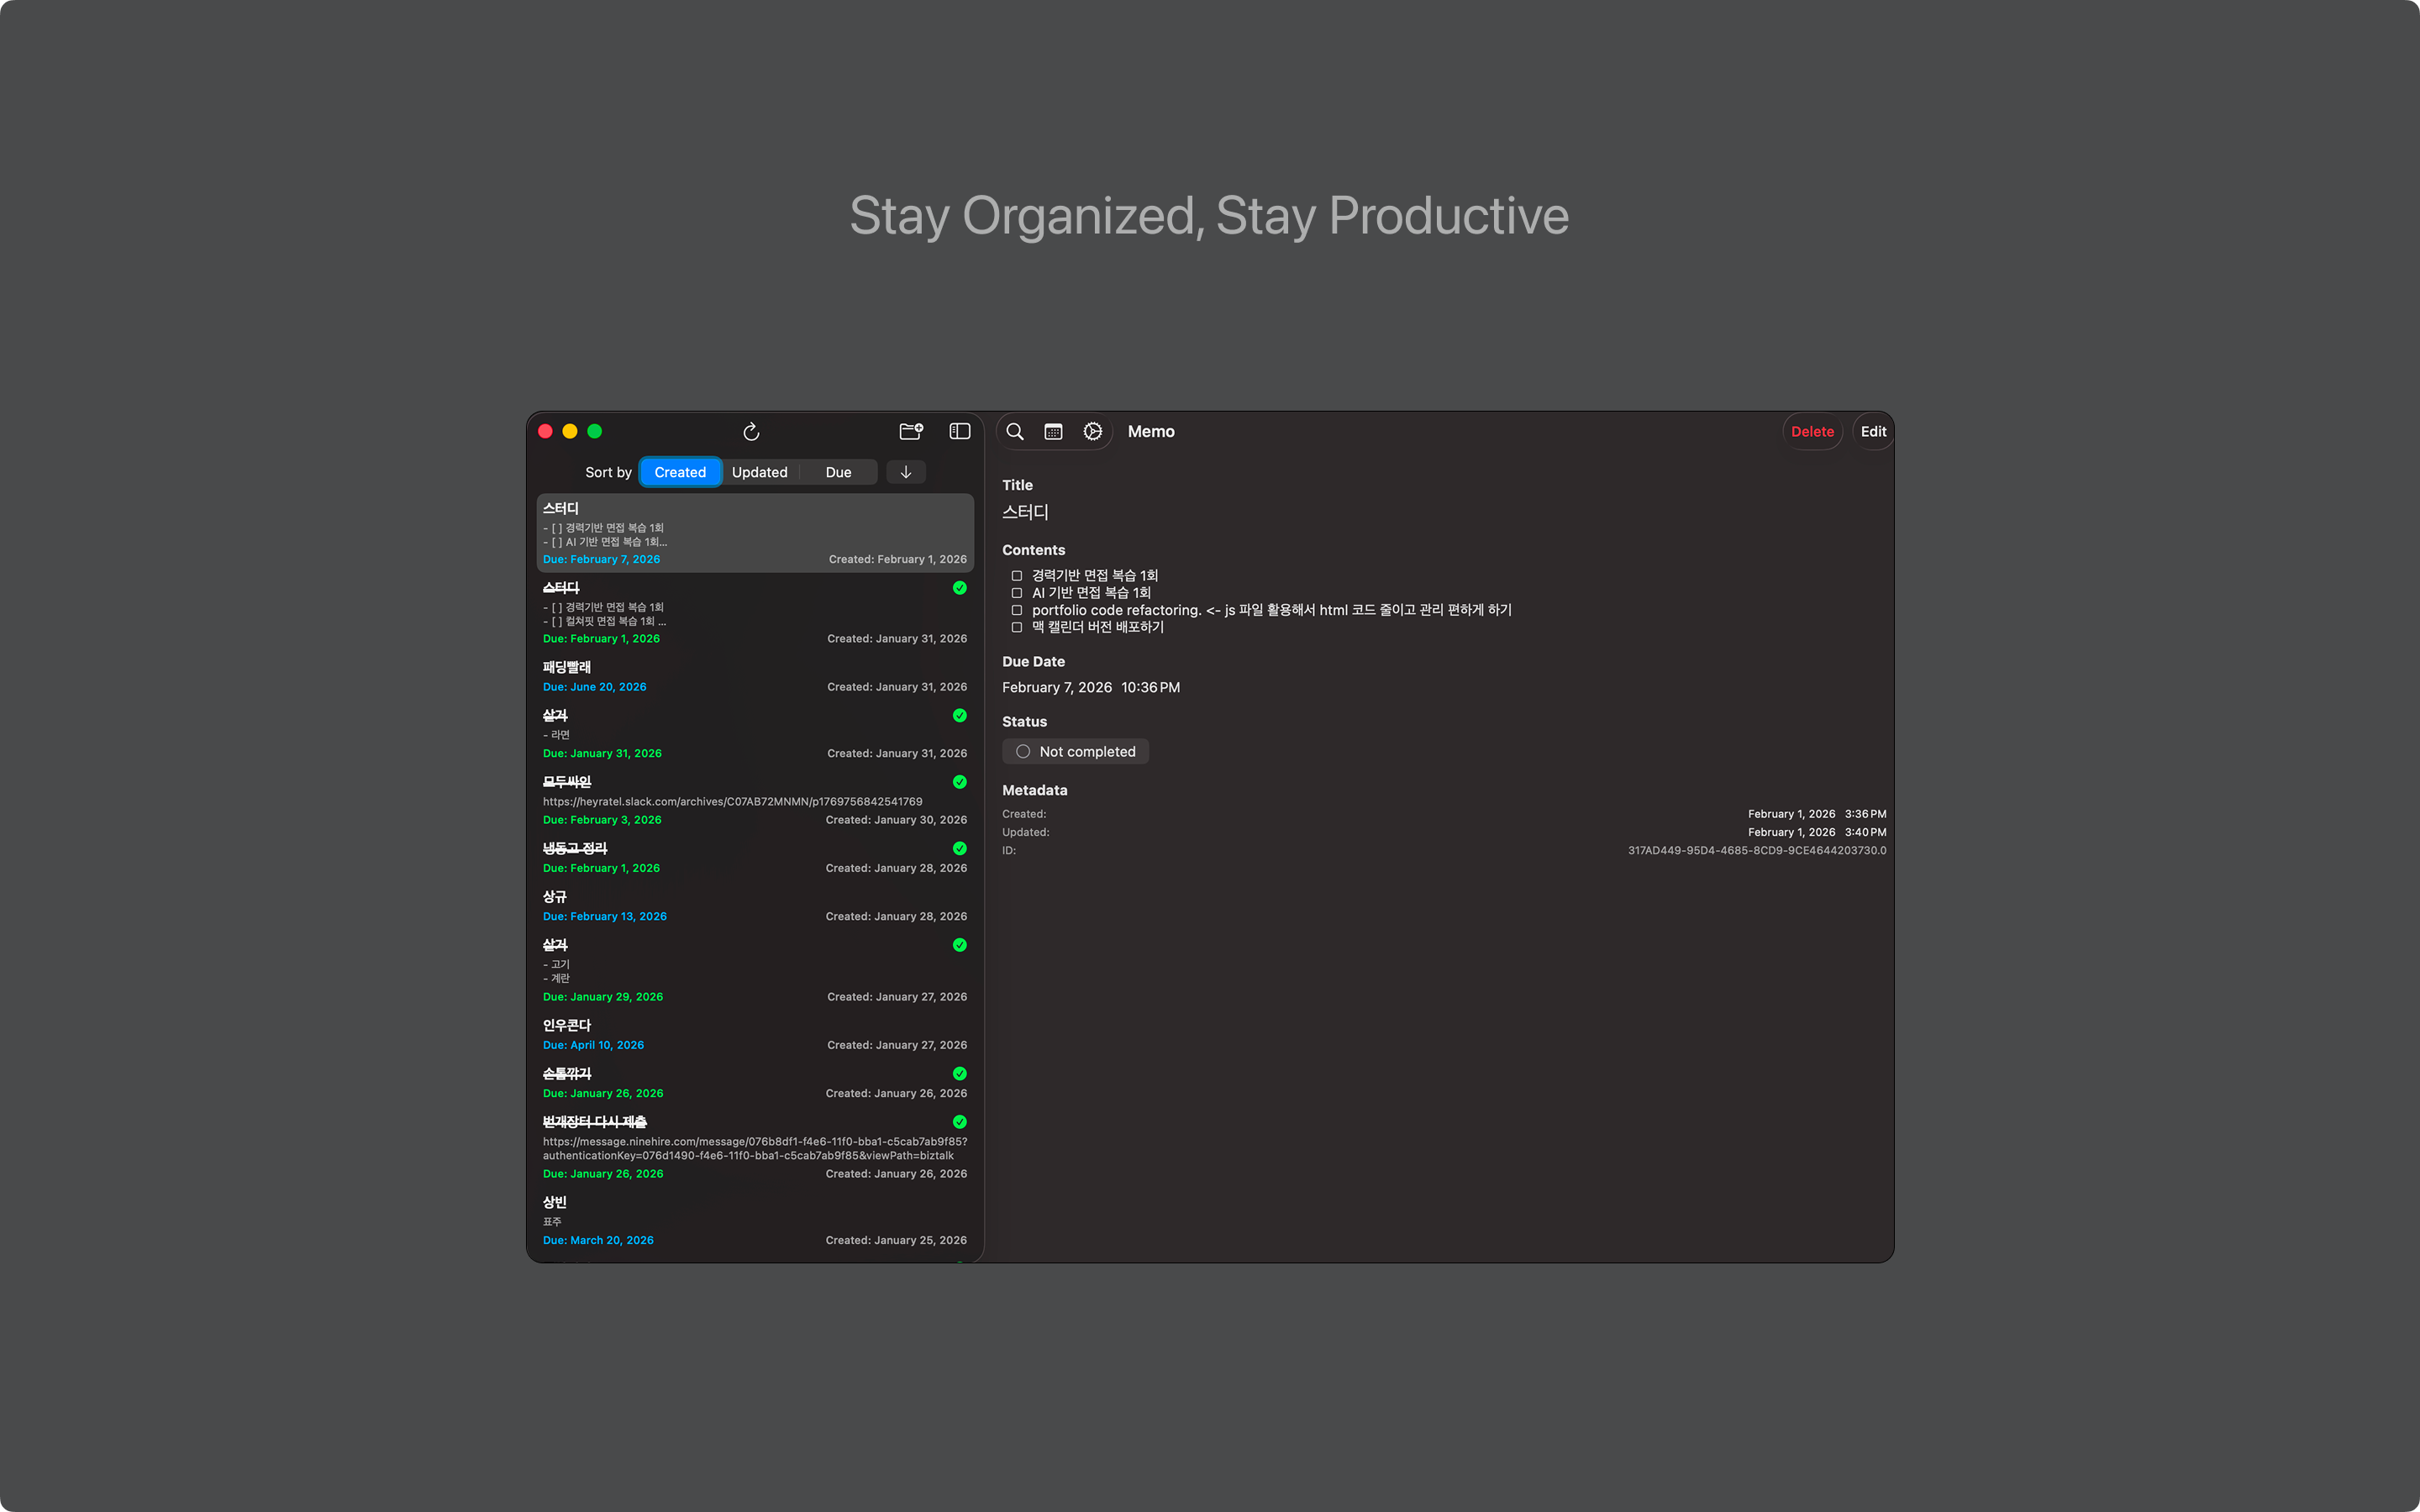Click the message.ninehire.com URL text
The width and height of the screenshot is (2420, 1512).
click(x=755, y=1148)
